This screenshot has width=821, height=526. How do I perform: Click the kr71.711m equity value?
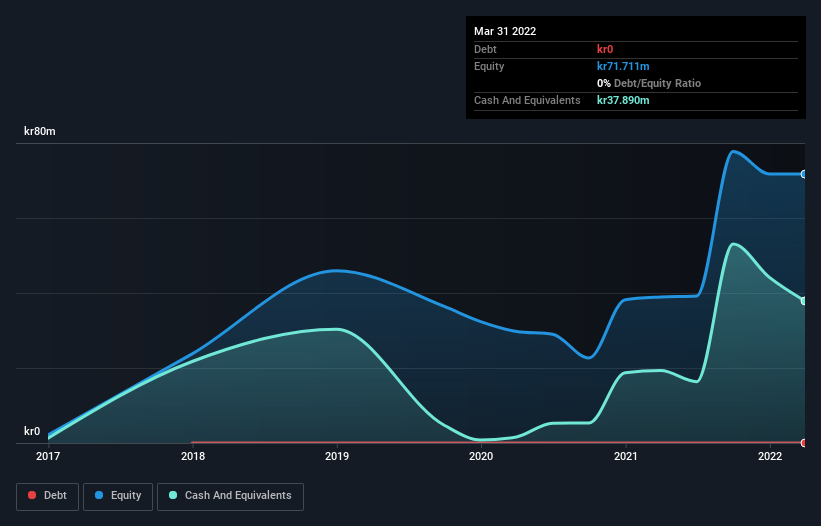(623, 66)
